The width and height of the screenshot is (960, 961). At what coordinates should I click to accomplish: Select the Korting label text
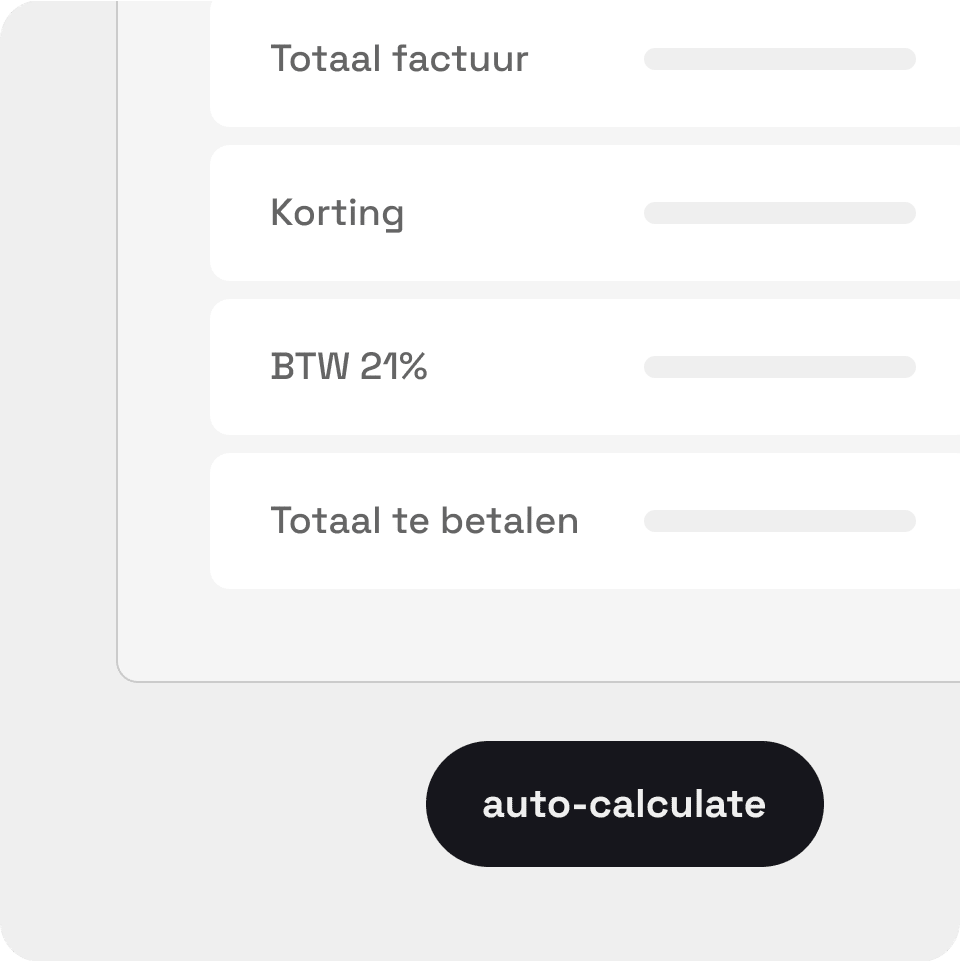click(337, 214)
